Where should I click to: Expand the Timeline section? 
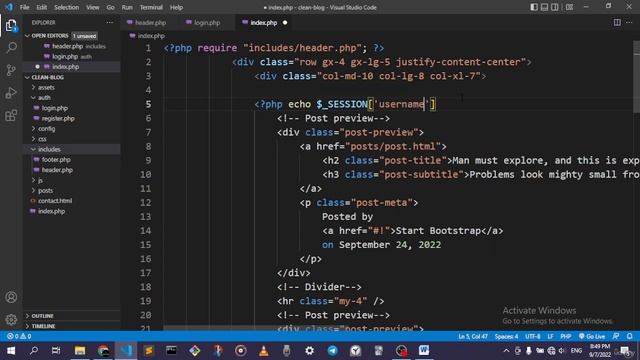coord(71,326)
